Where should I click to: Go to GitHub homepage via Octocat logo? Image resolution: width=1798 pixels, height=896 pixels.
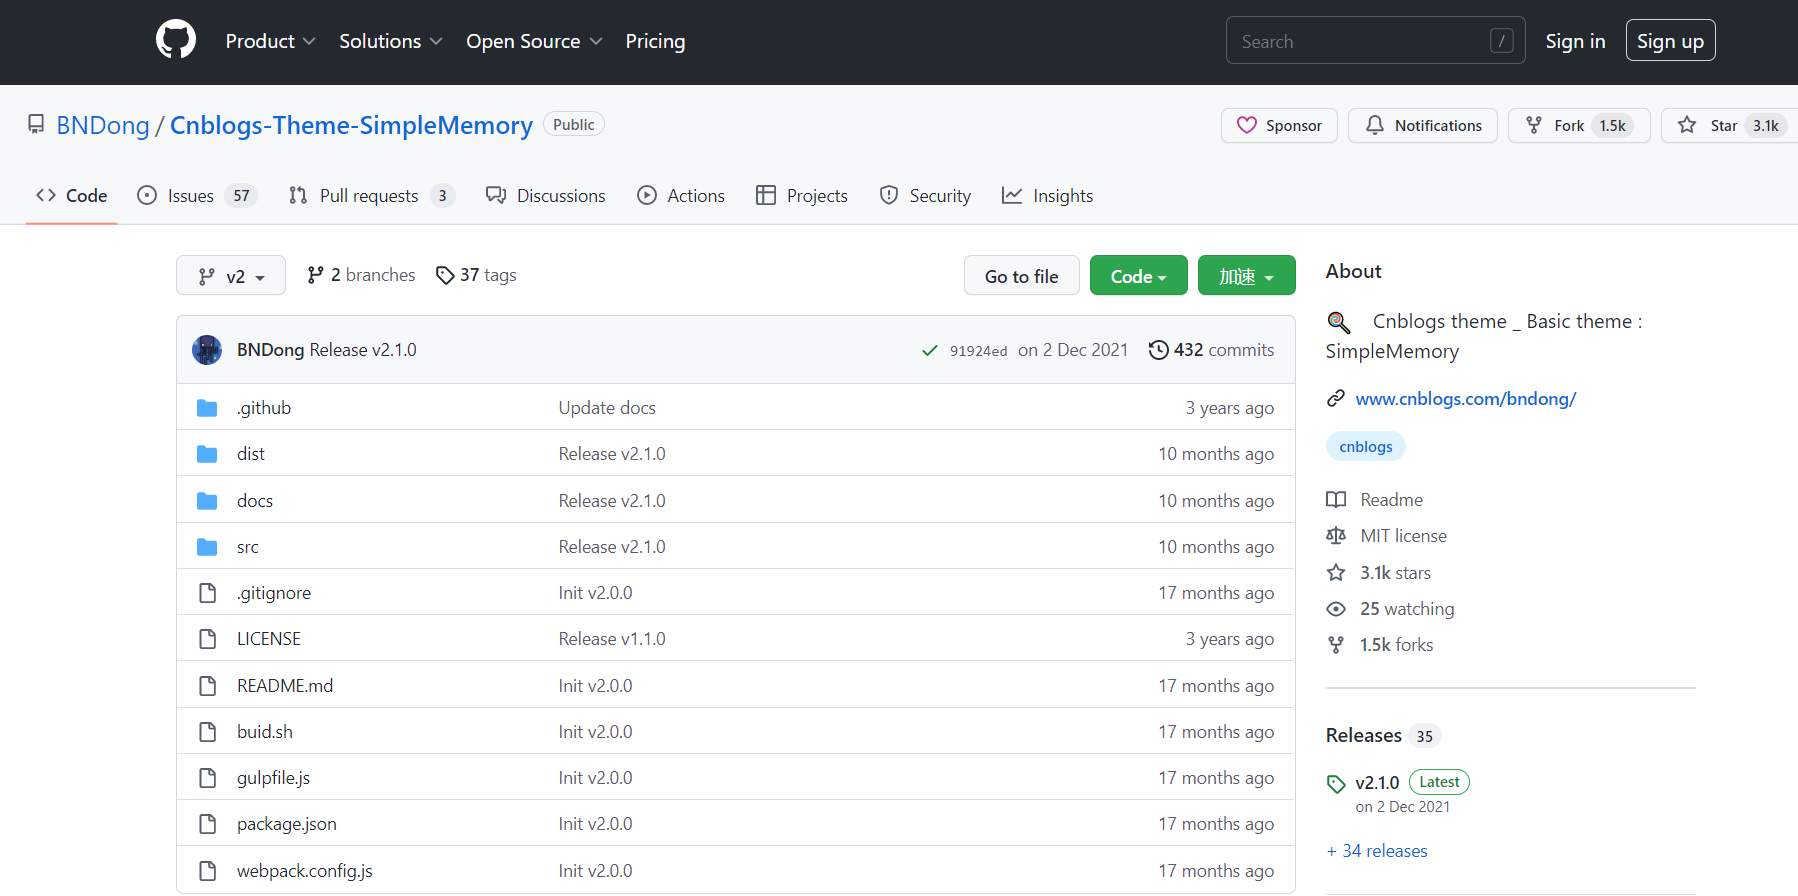coord(176,40)
